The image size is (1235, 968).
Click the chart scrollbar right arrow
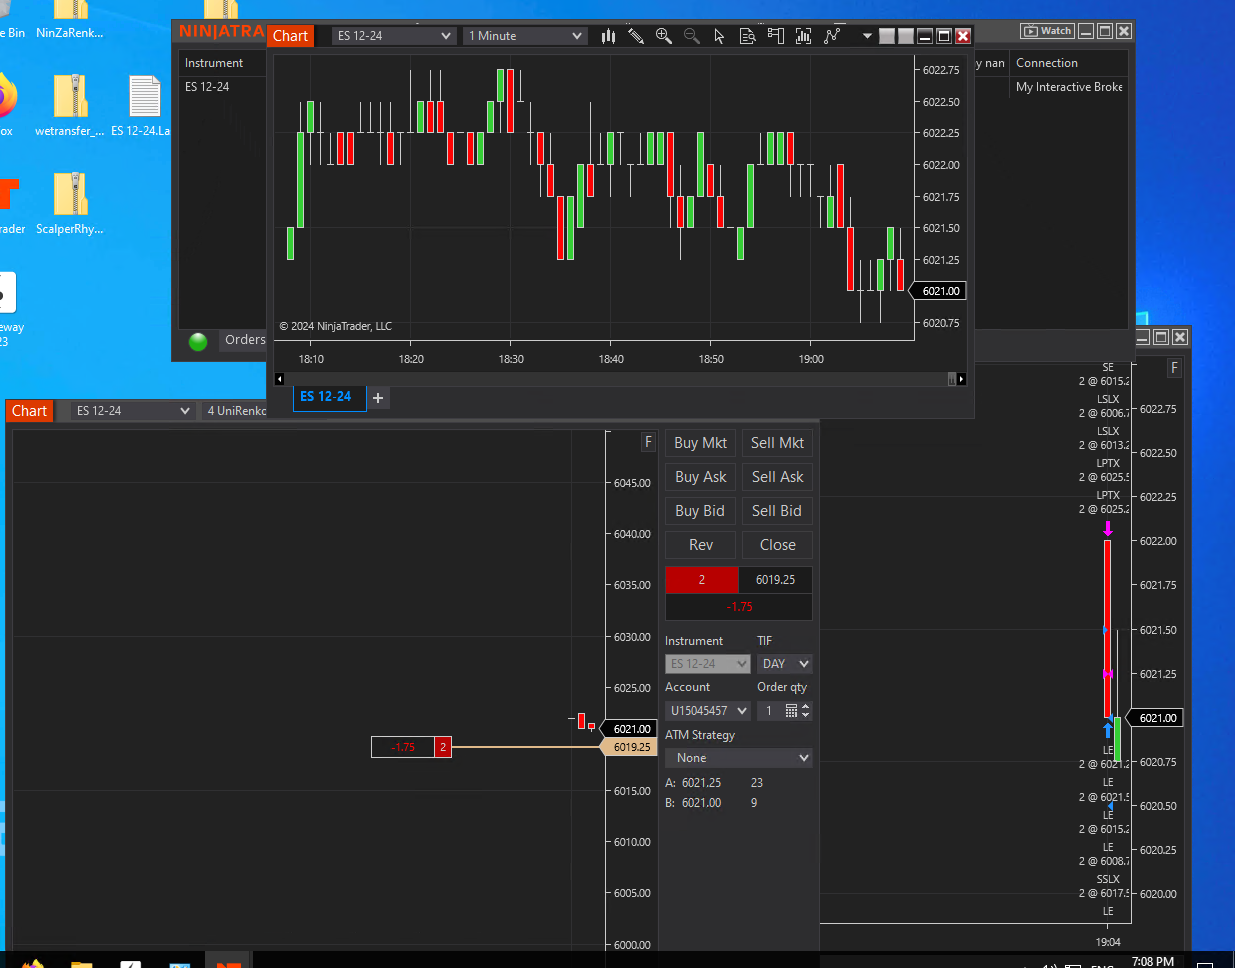pos(961,379)
